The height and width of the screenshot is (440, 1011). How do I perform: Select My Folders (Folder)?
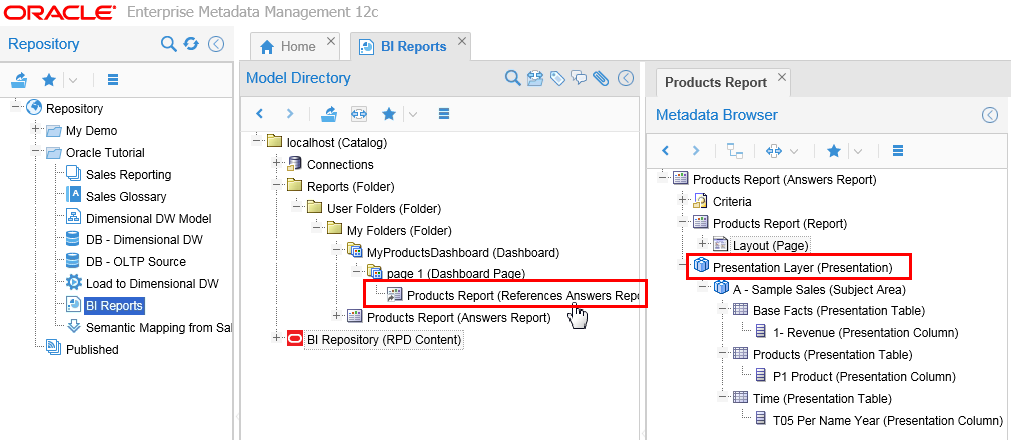pos(399,230)
